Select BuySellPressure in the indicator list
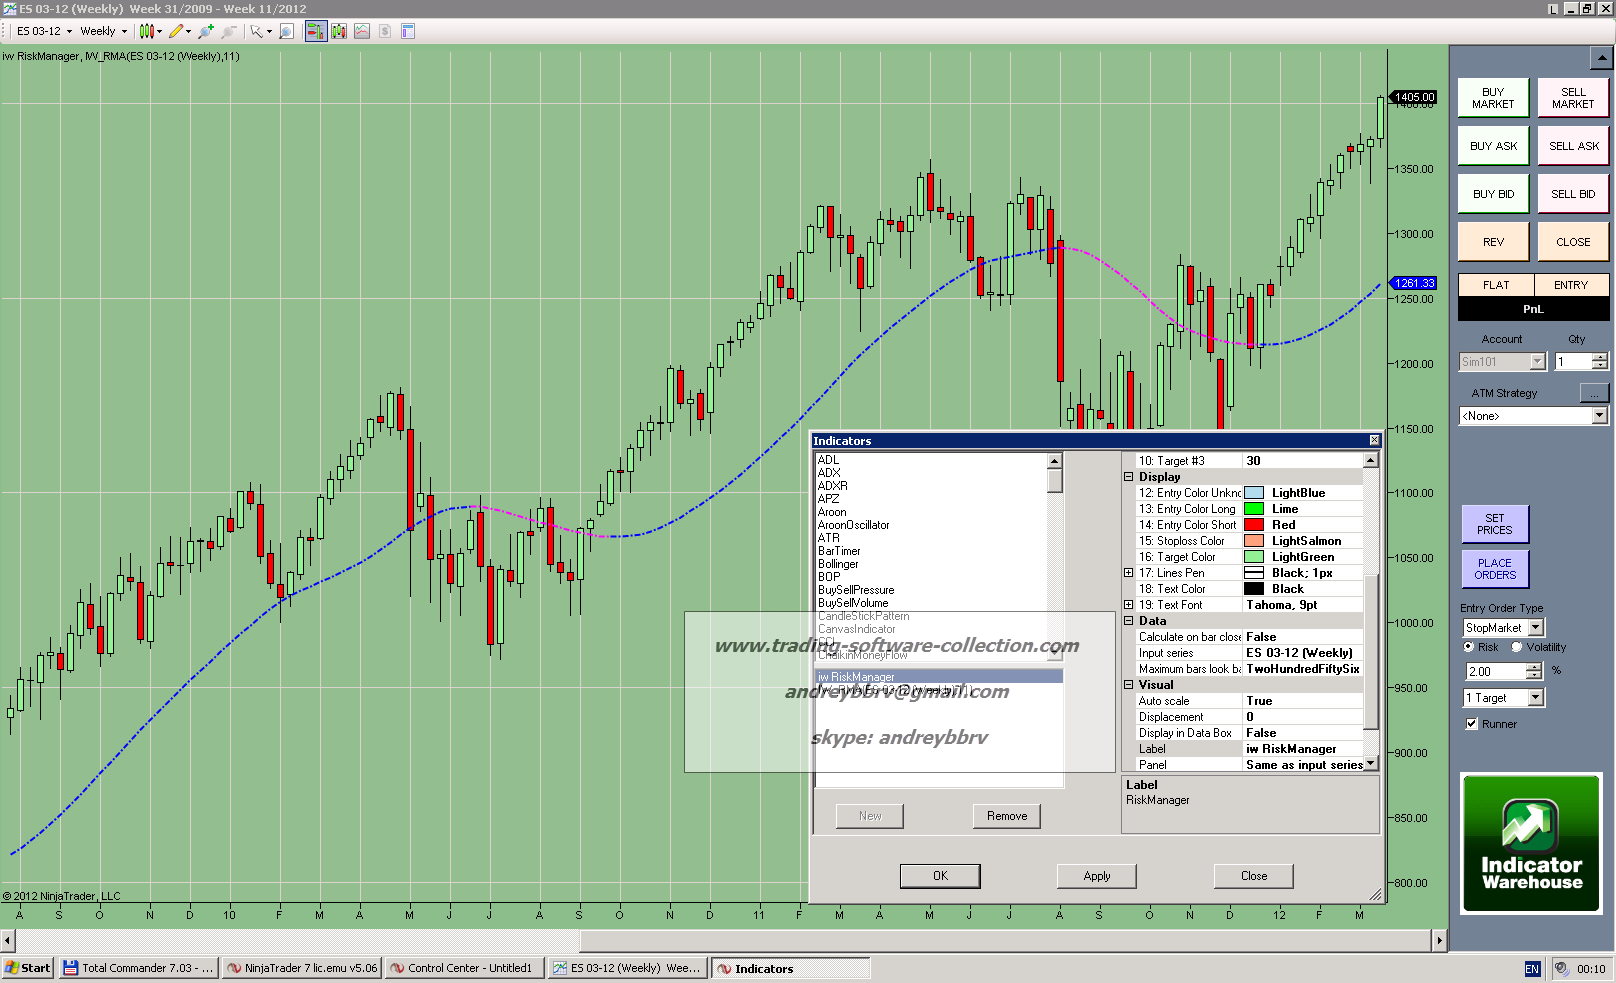The image size is (1616, 983). point(856,590)
